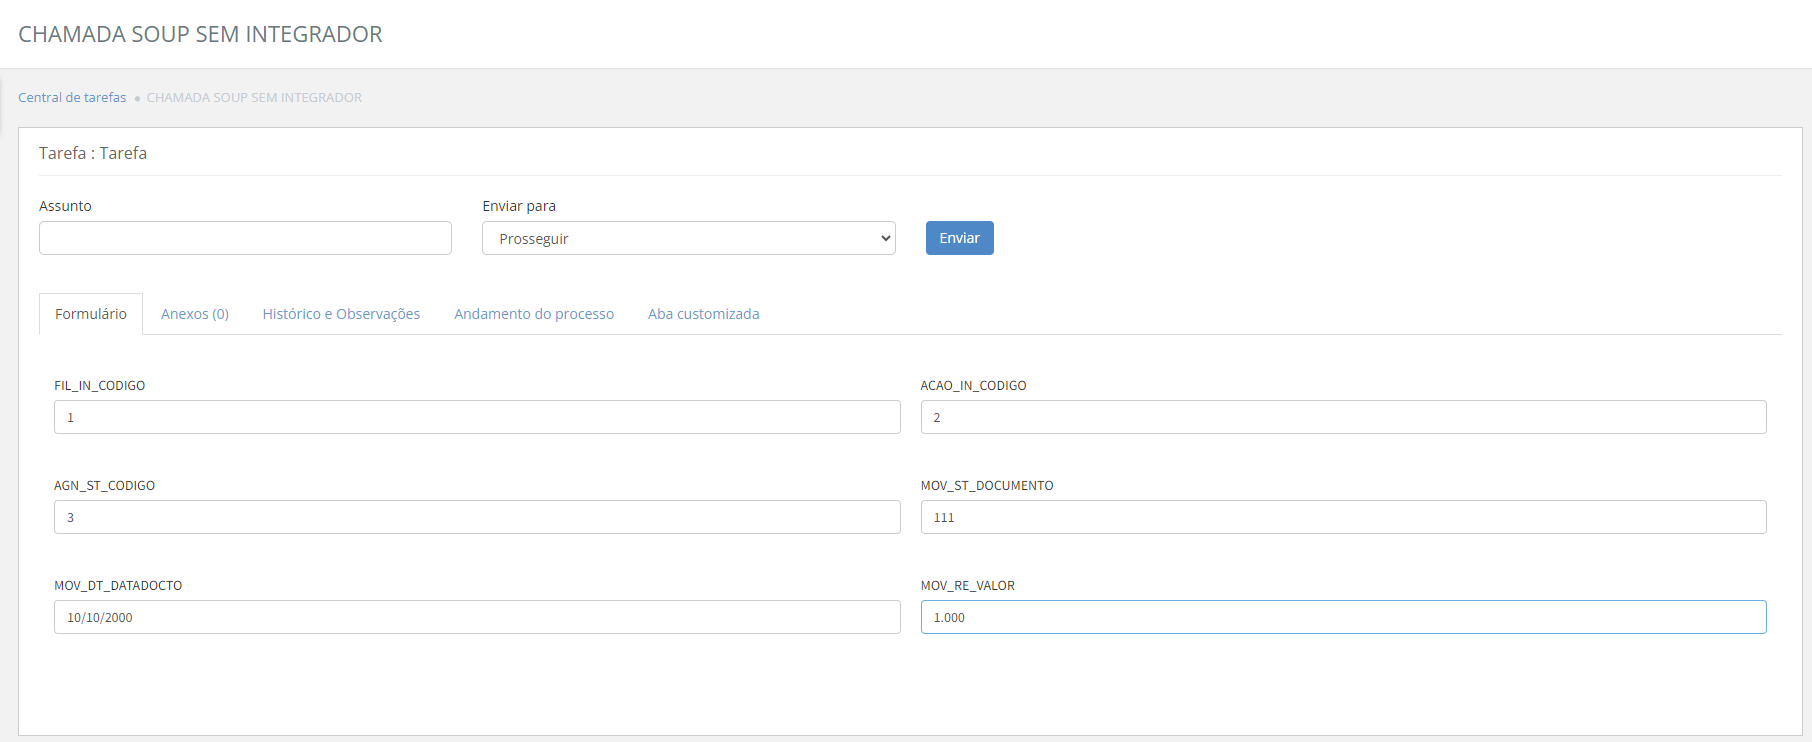The height and width of the screenshot is (742, 1812).
Task: Click into the Assunto text field
Action: pyautogui.click(x=245, y=238)
